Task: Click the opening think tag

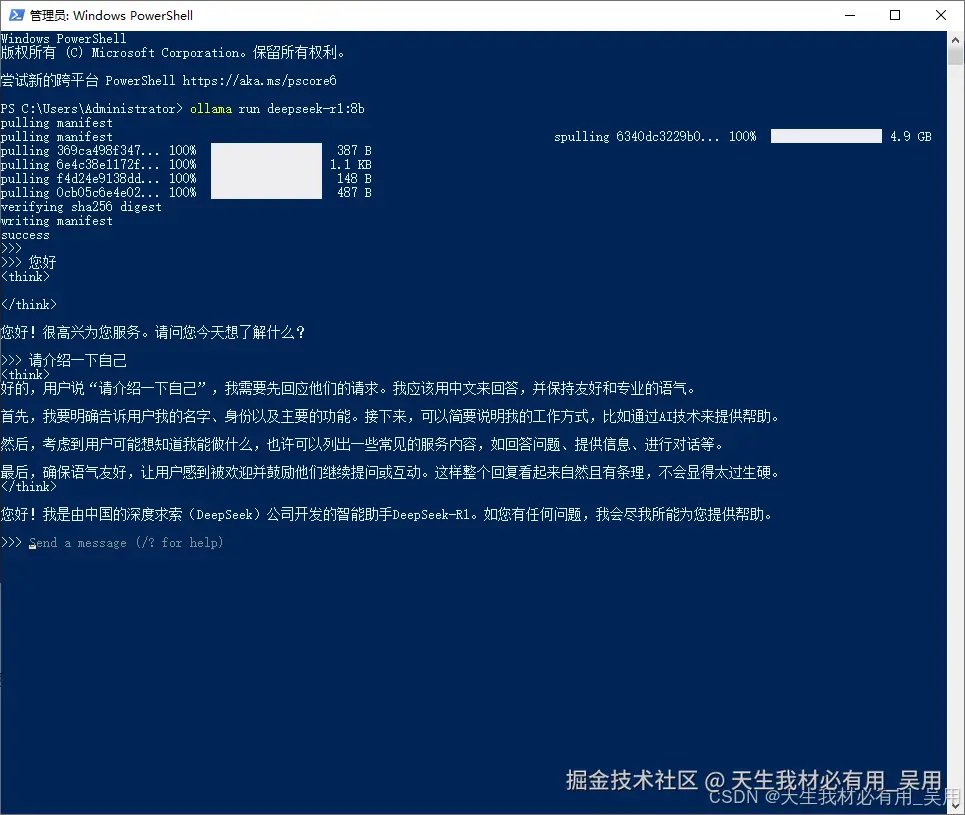Action: [x=26, y=276]
